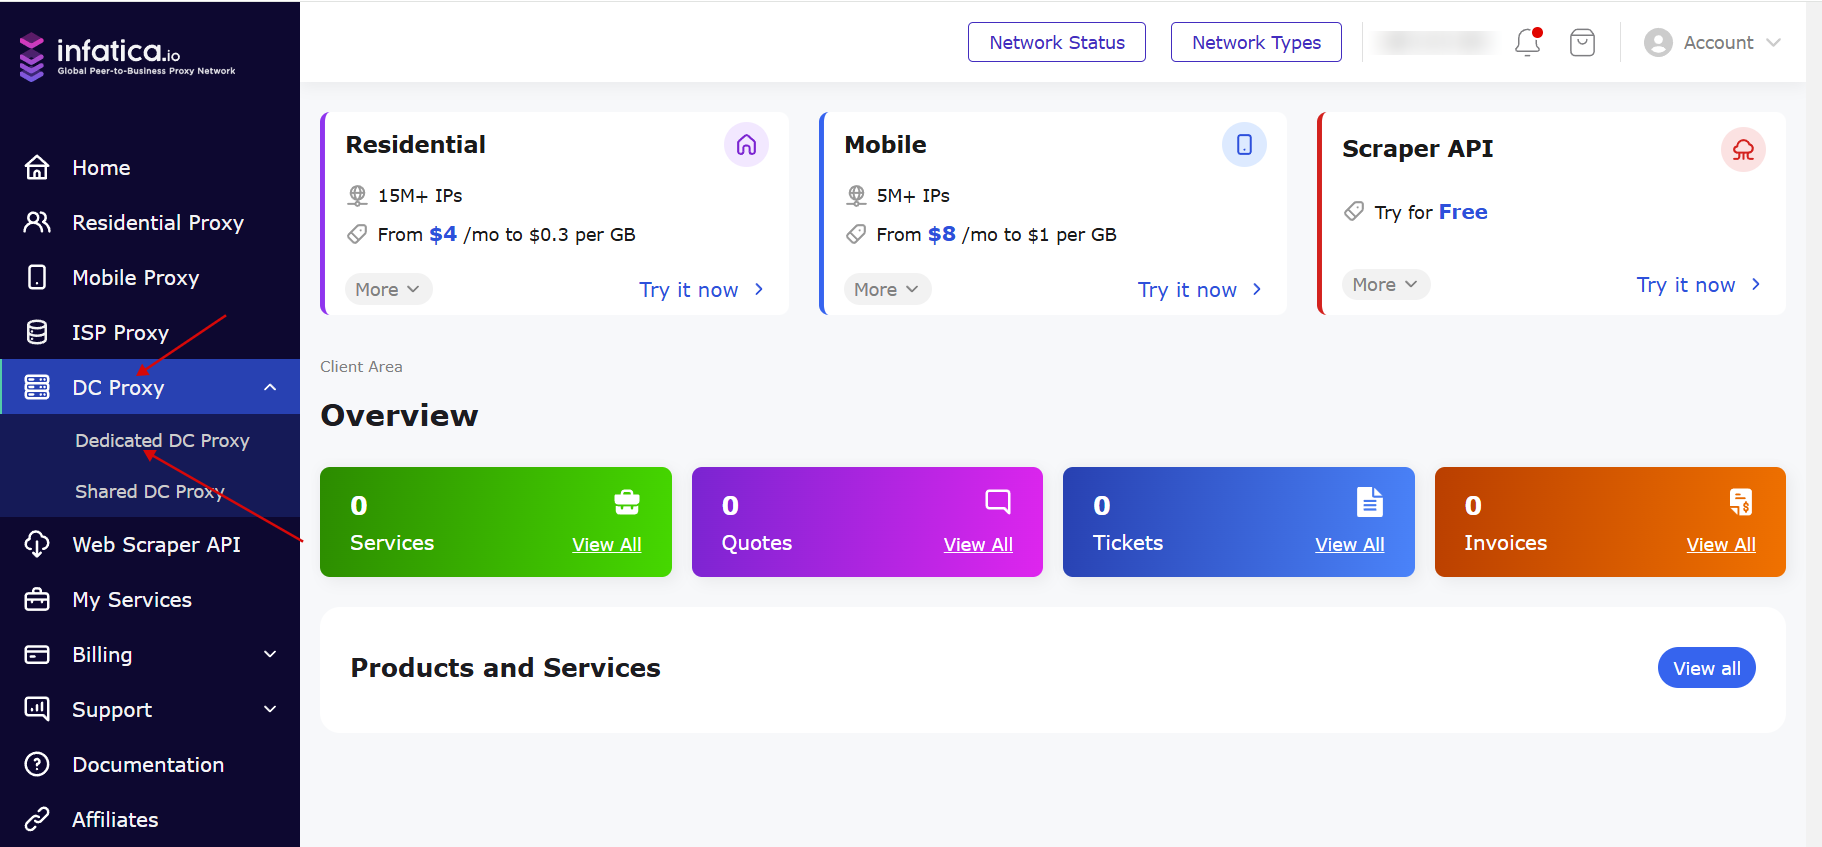This screenshot has height=847, width=1822.
Task: Click the Scraper API card title
Action: tap(1417, 149)
